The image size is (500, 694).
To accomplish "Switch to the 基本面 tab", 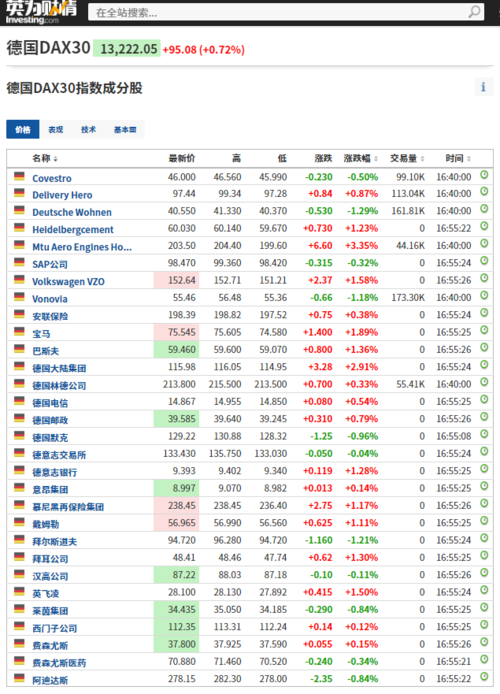I will pyautogui.click(x=125, y=130).
